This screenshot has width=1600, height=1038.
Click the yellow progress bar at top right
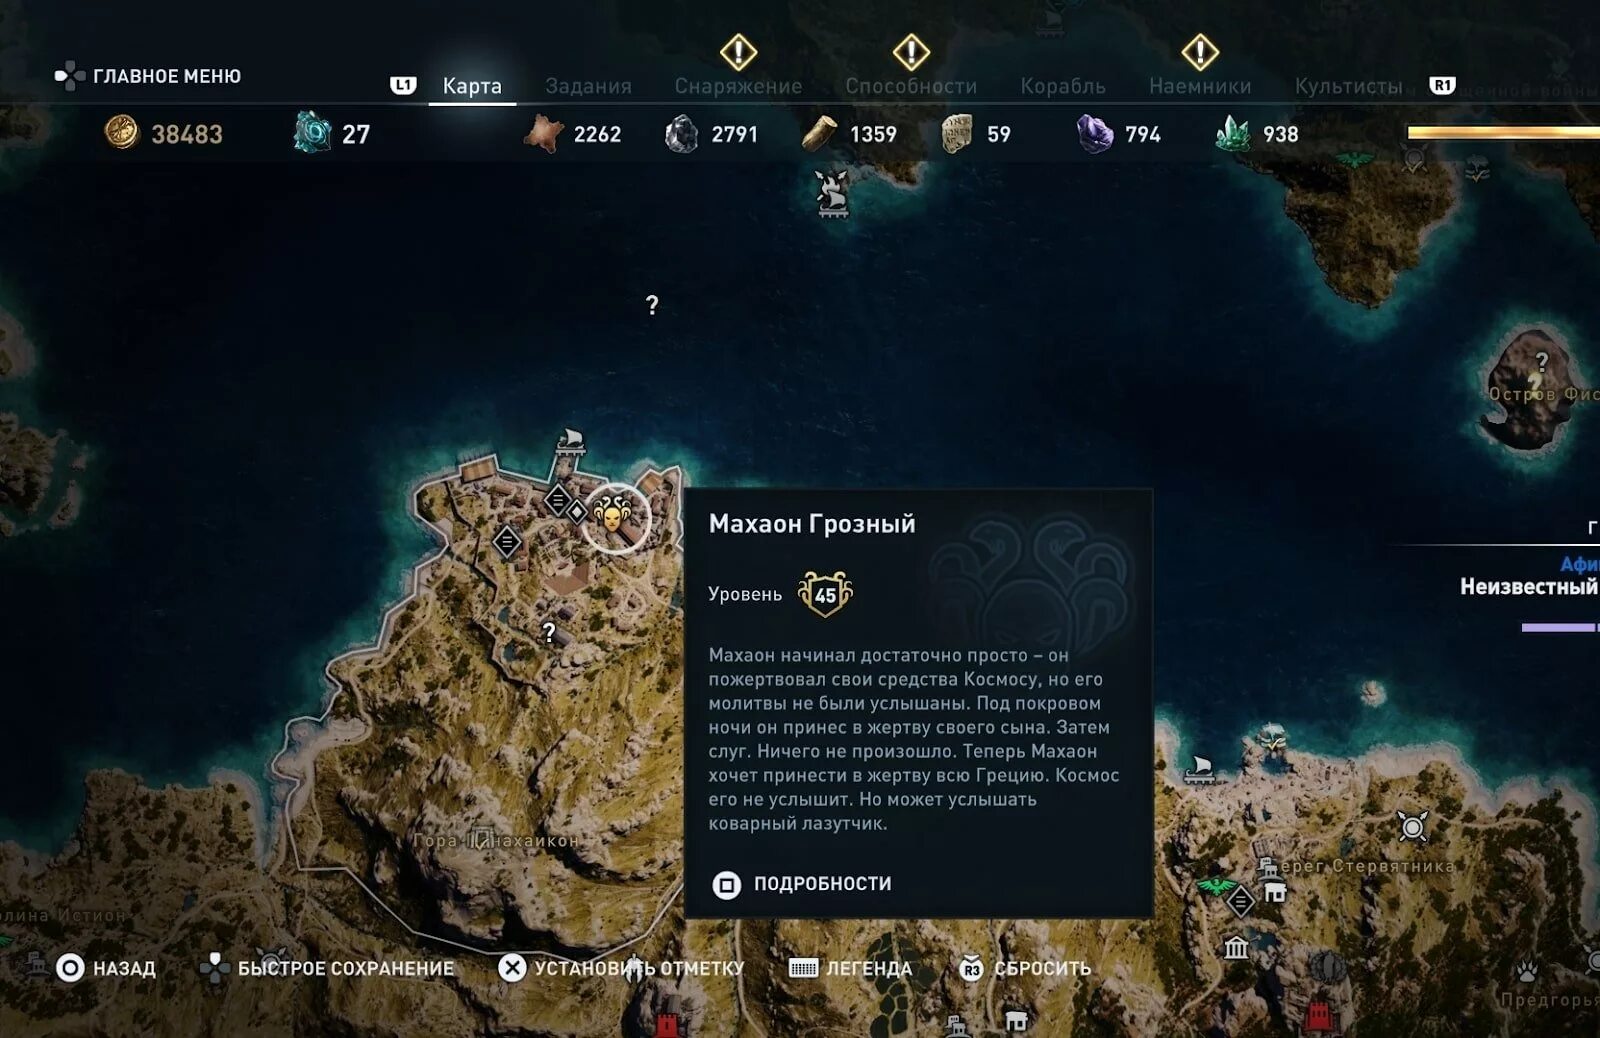pyautogui.click(x=1503, y=132)
